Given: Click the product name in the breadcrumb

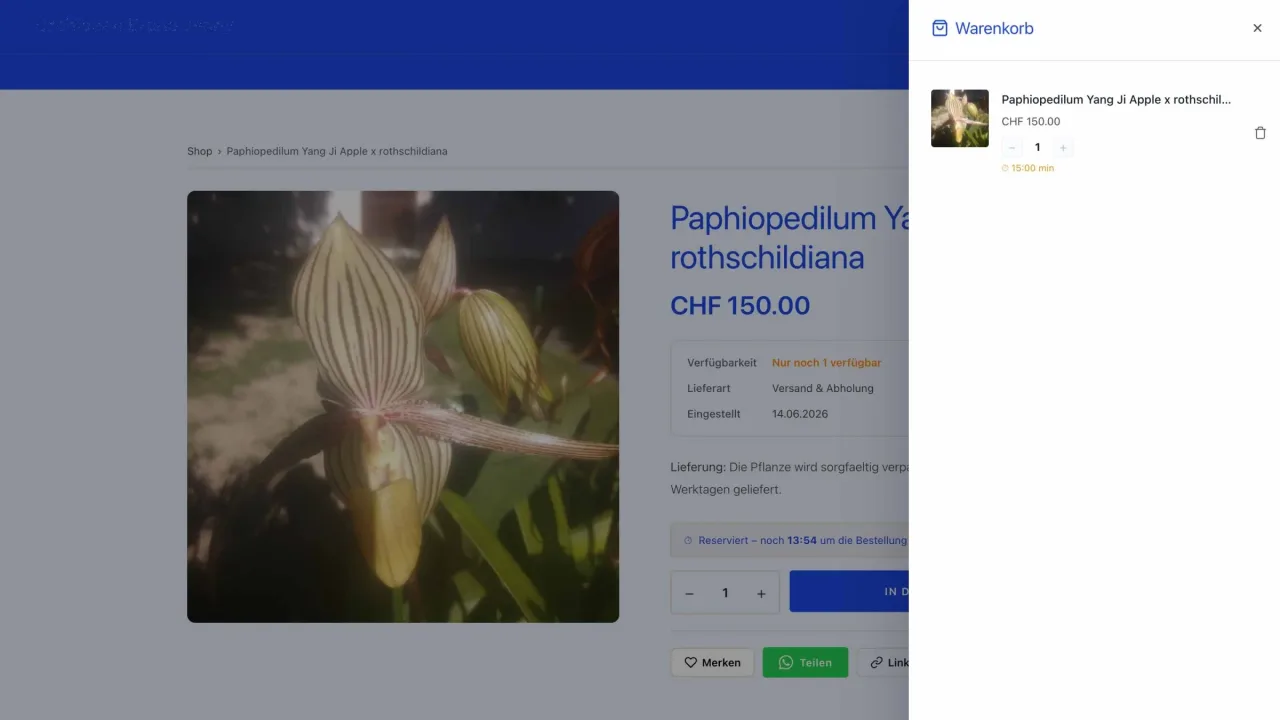Looking at the screenshot, I should pos(337,151).
